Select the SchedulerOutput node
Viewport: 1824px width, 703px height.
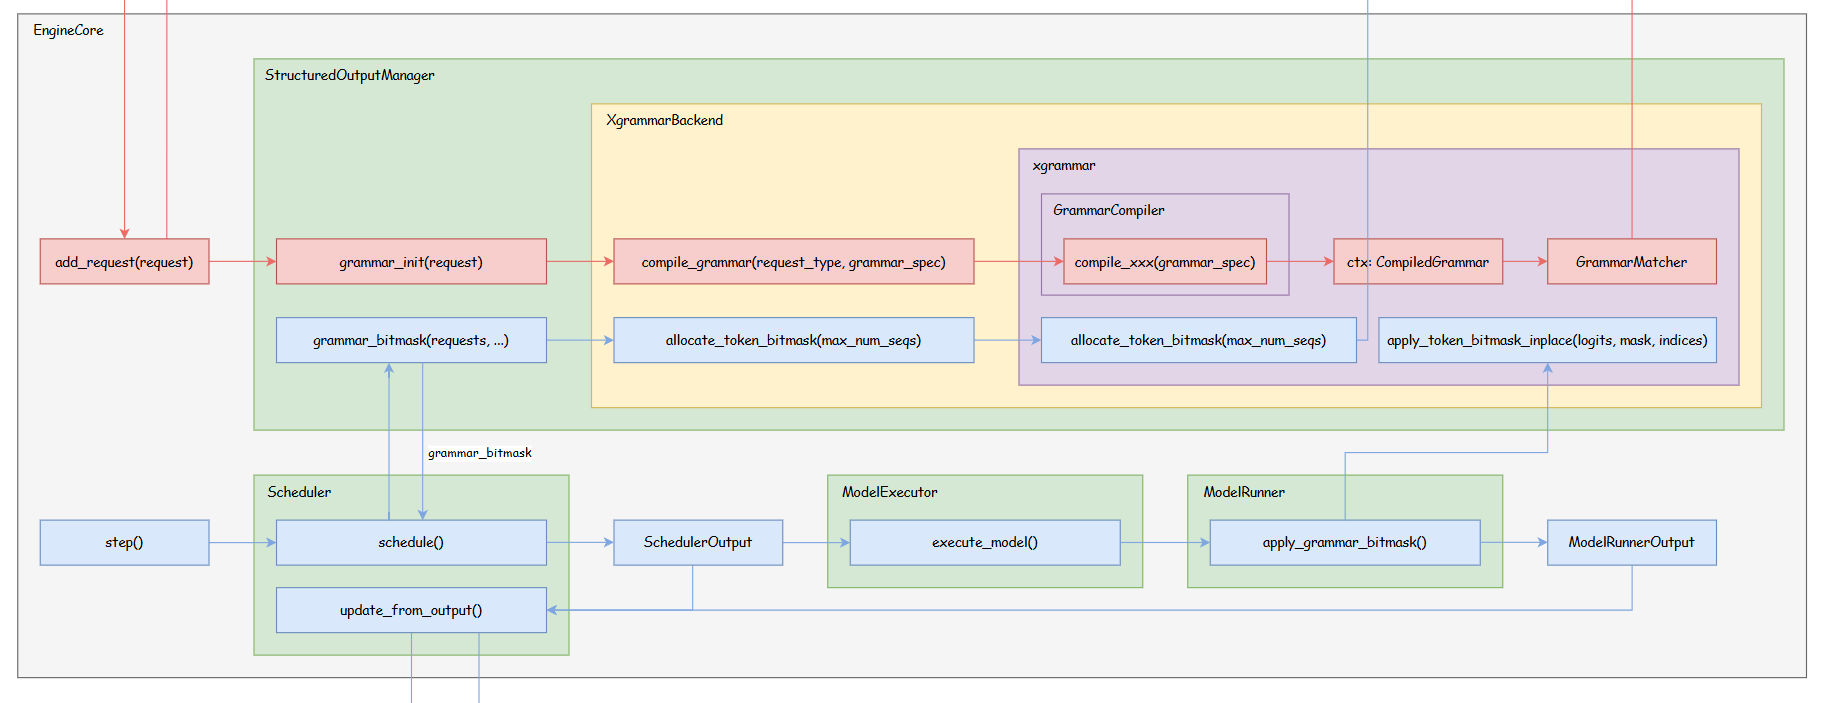(x=698, y=542)
